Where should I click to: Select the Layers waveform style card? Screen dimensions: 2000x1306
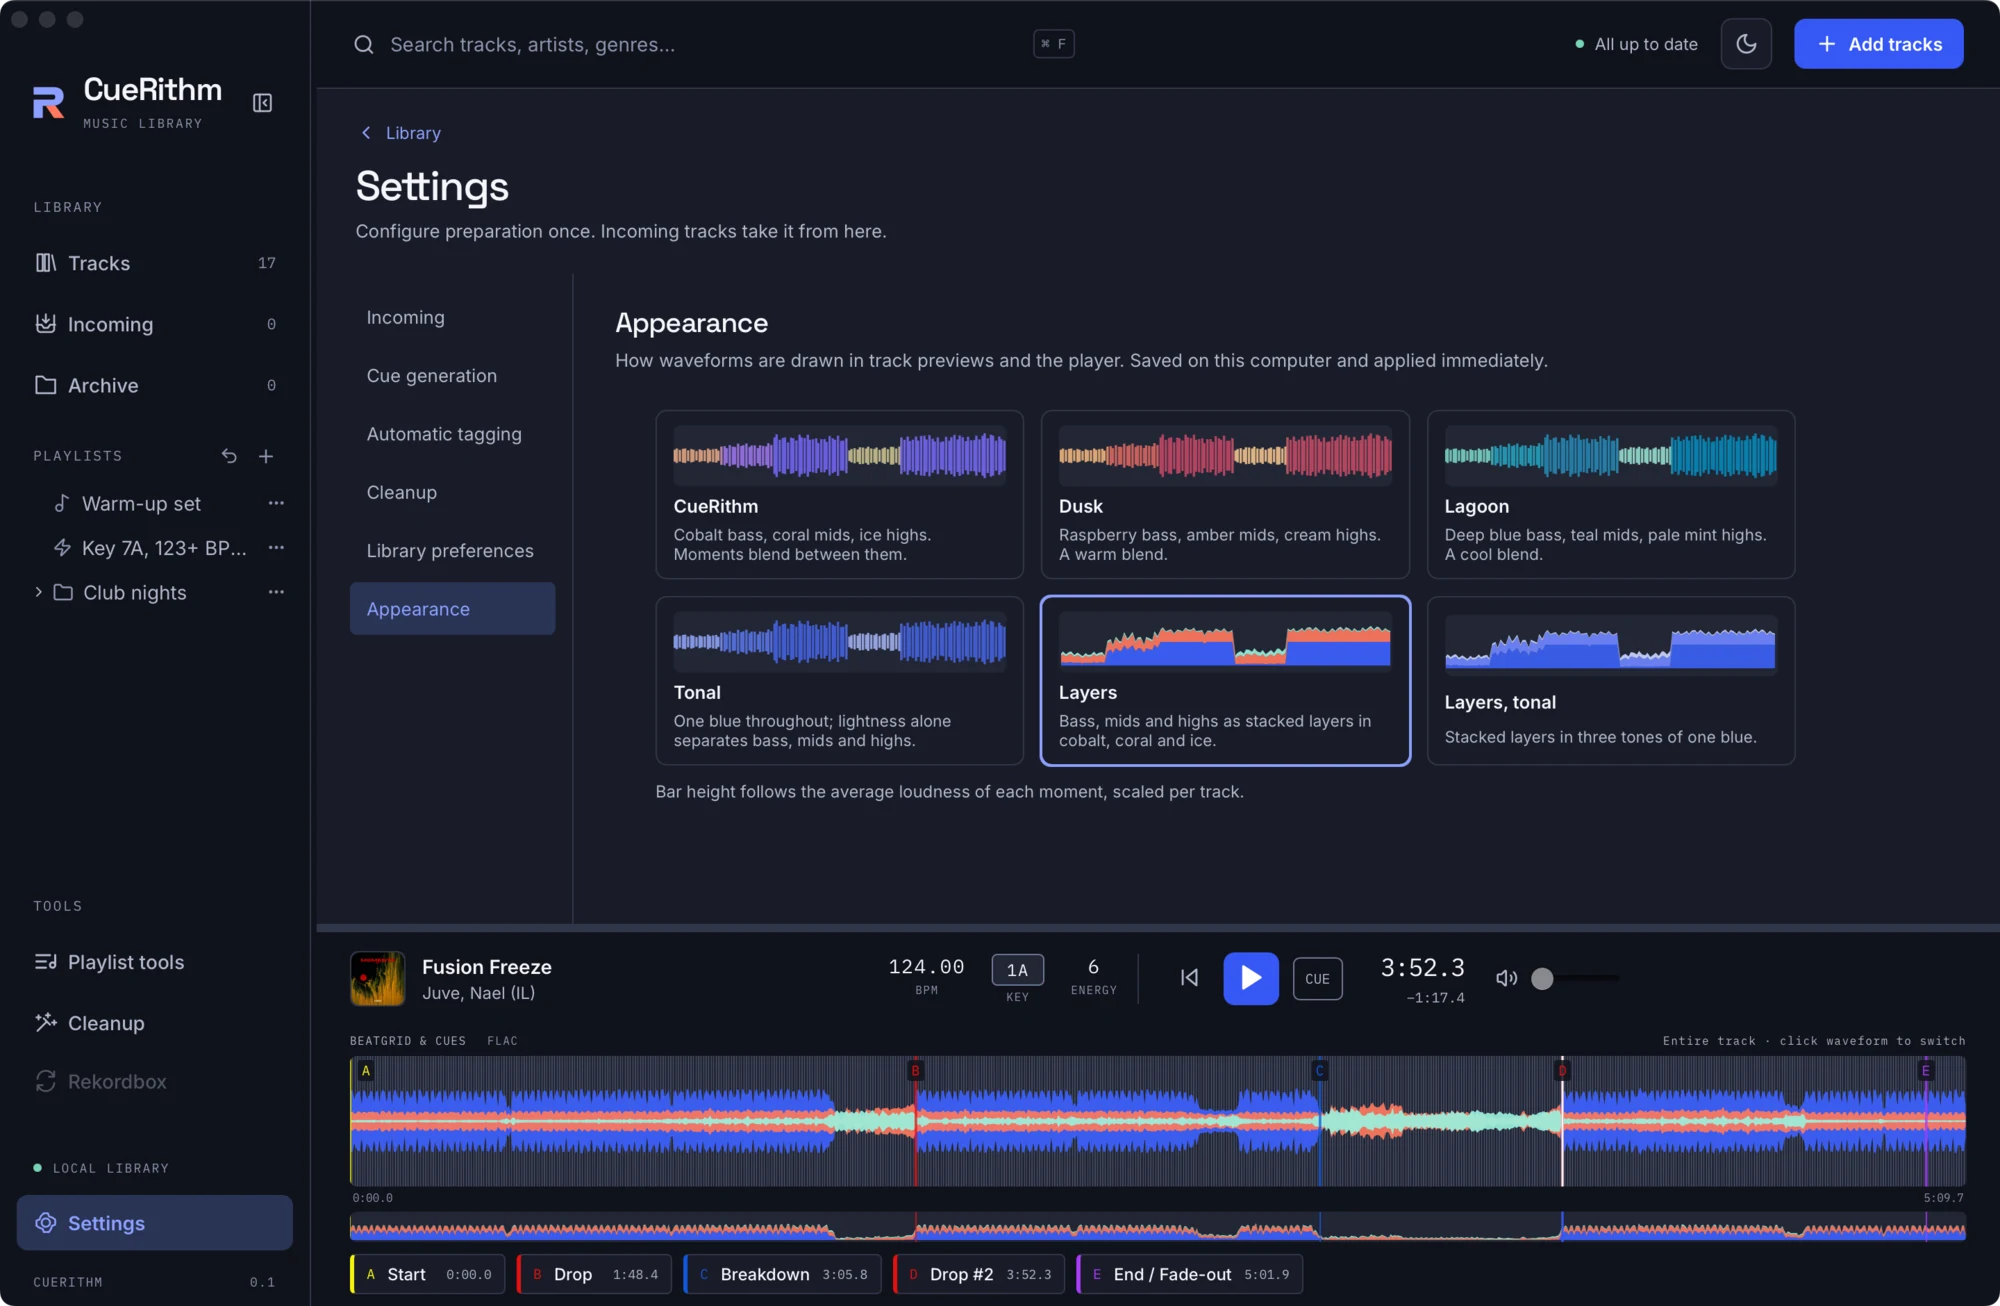(1225, 681)
